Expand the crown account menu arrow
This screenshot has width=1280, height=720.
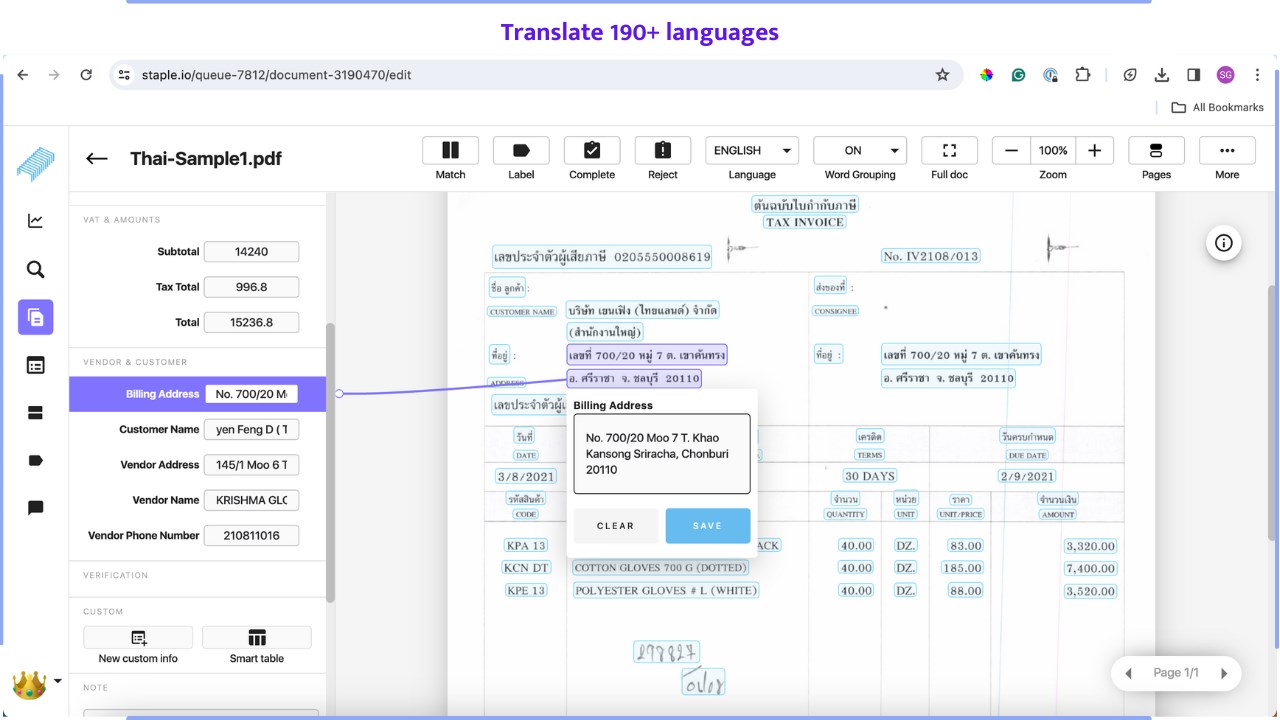tap(57, 681)
